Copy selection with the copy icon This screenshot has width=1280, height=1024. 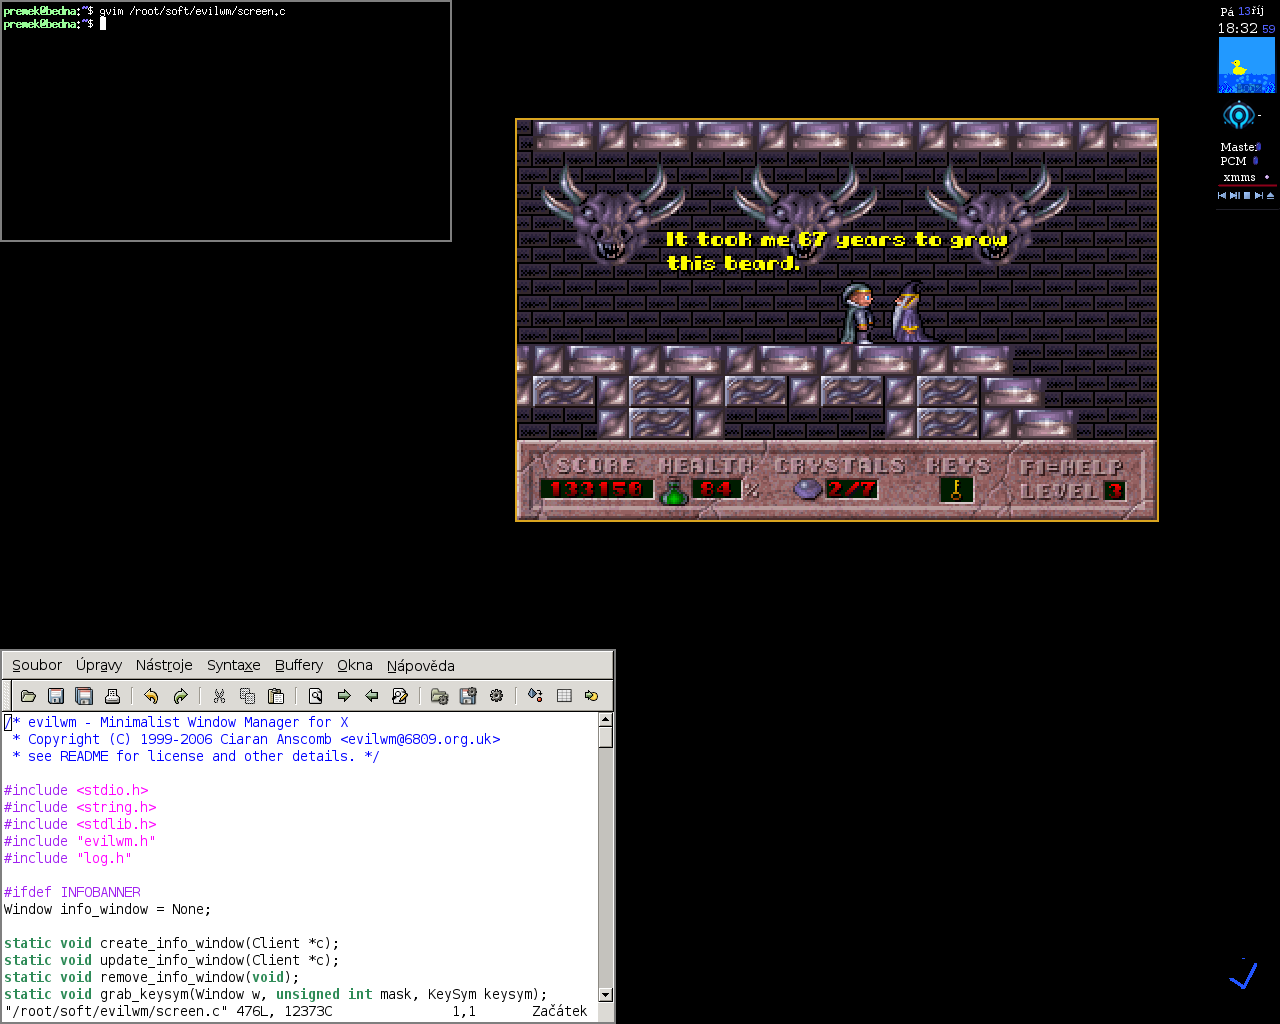tap(247, 696)
